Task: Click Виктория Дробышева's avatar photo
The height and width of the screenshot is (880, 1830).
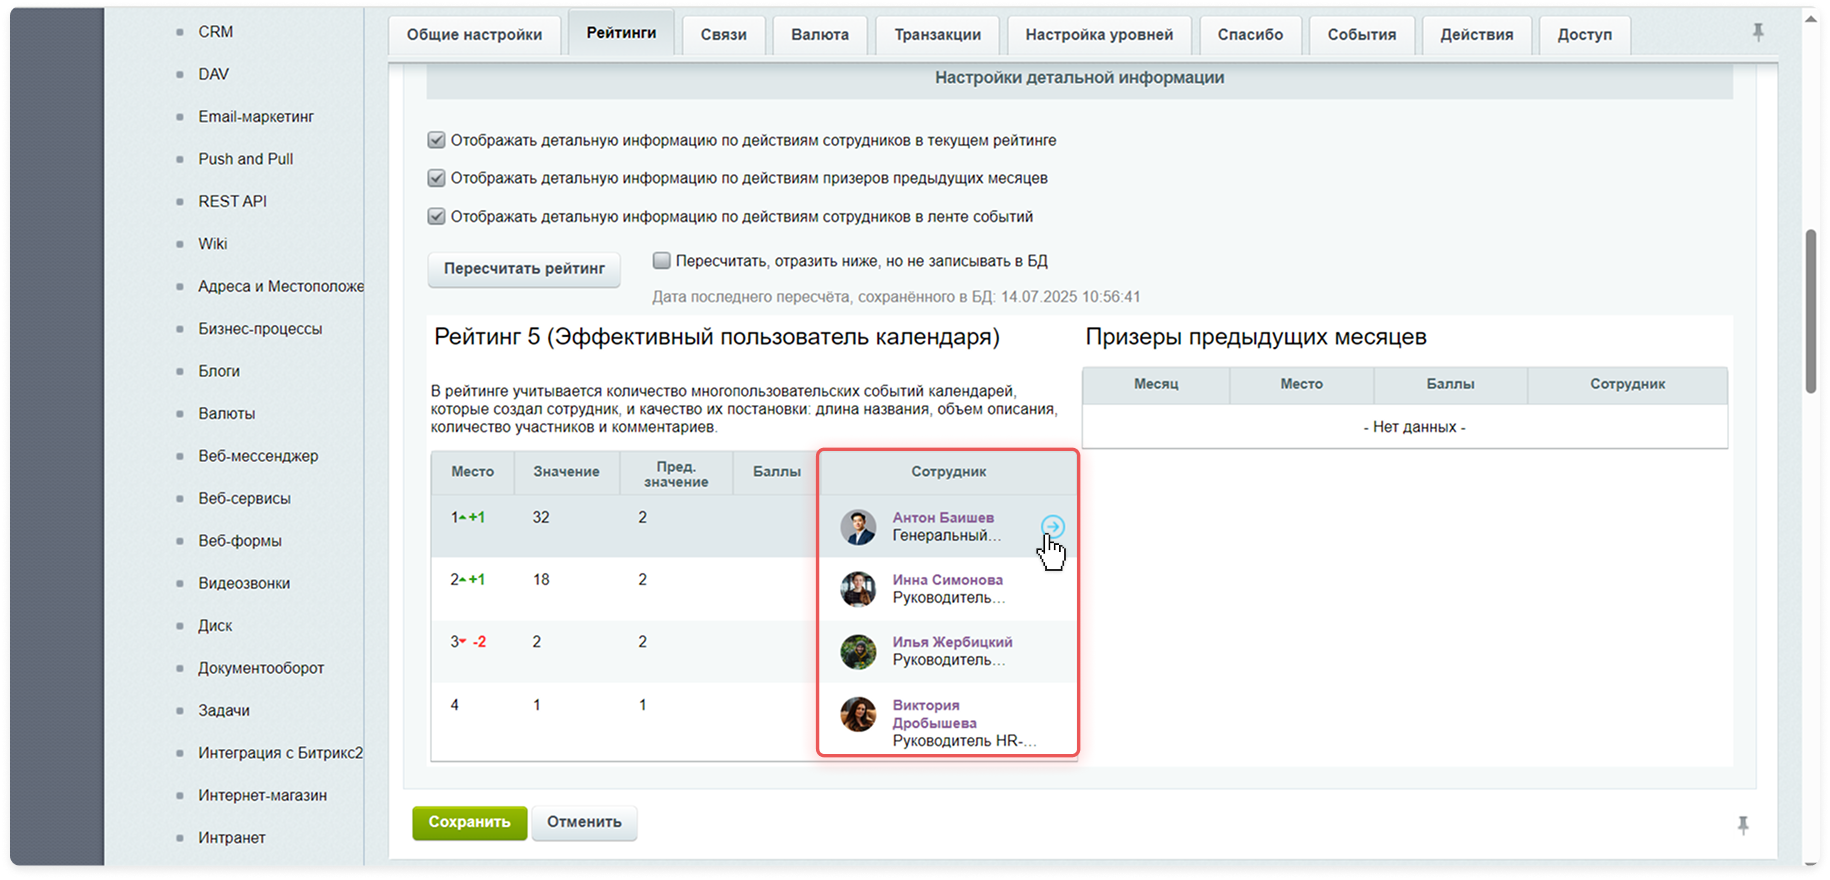Action: pyautogui.click(x=858, y=714)
